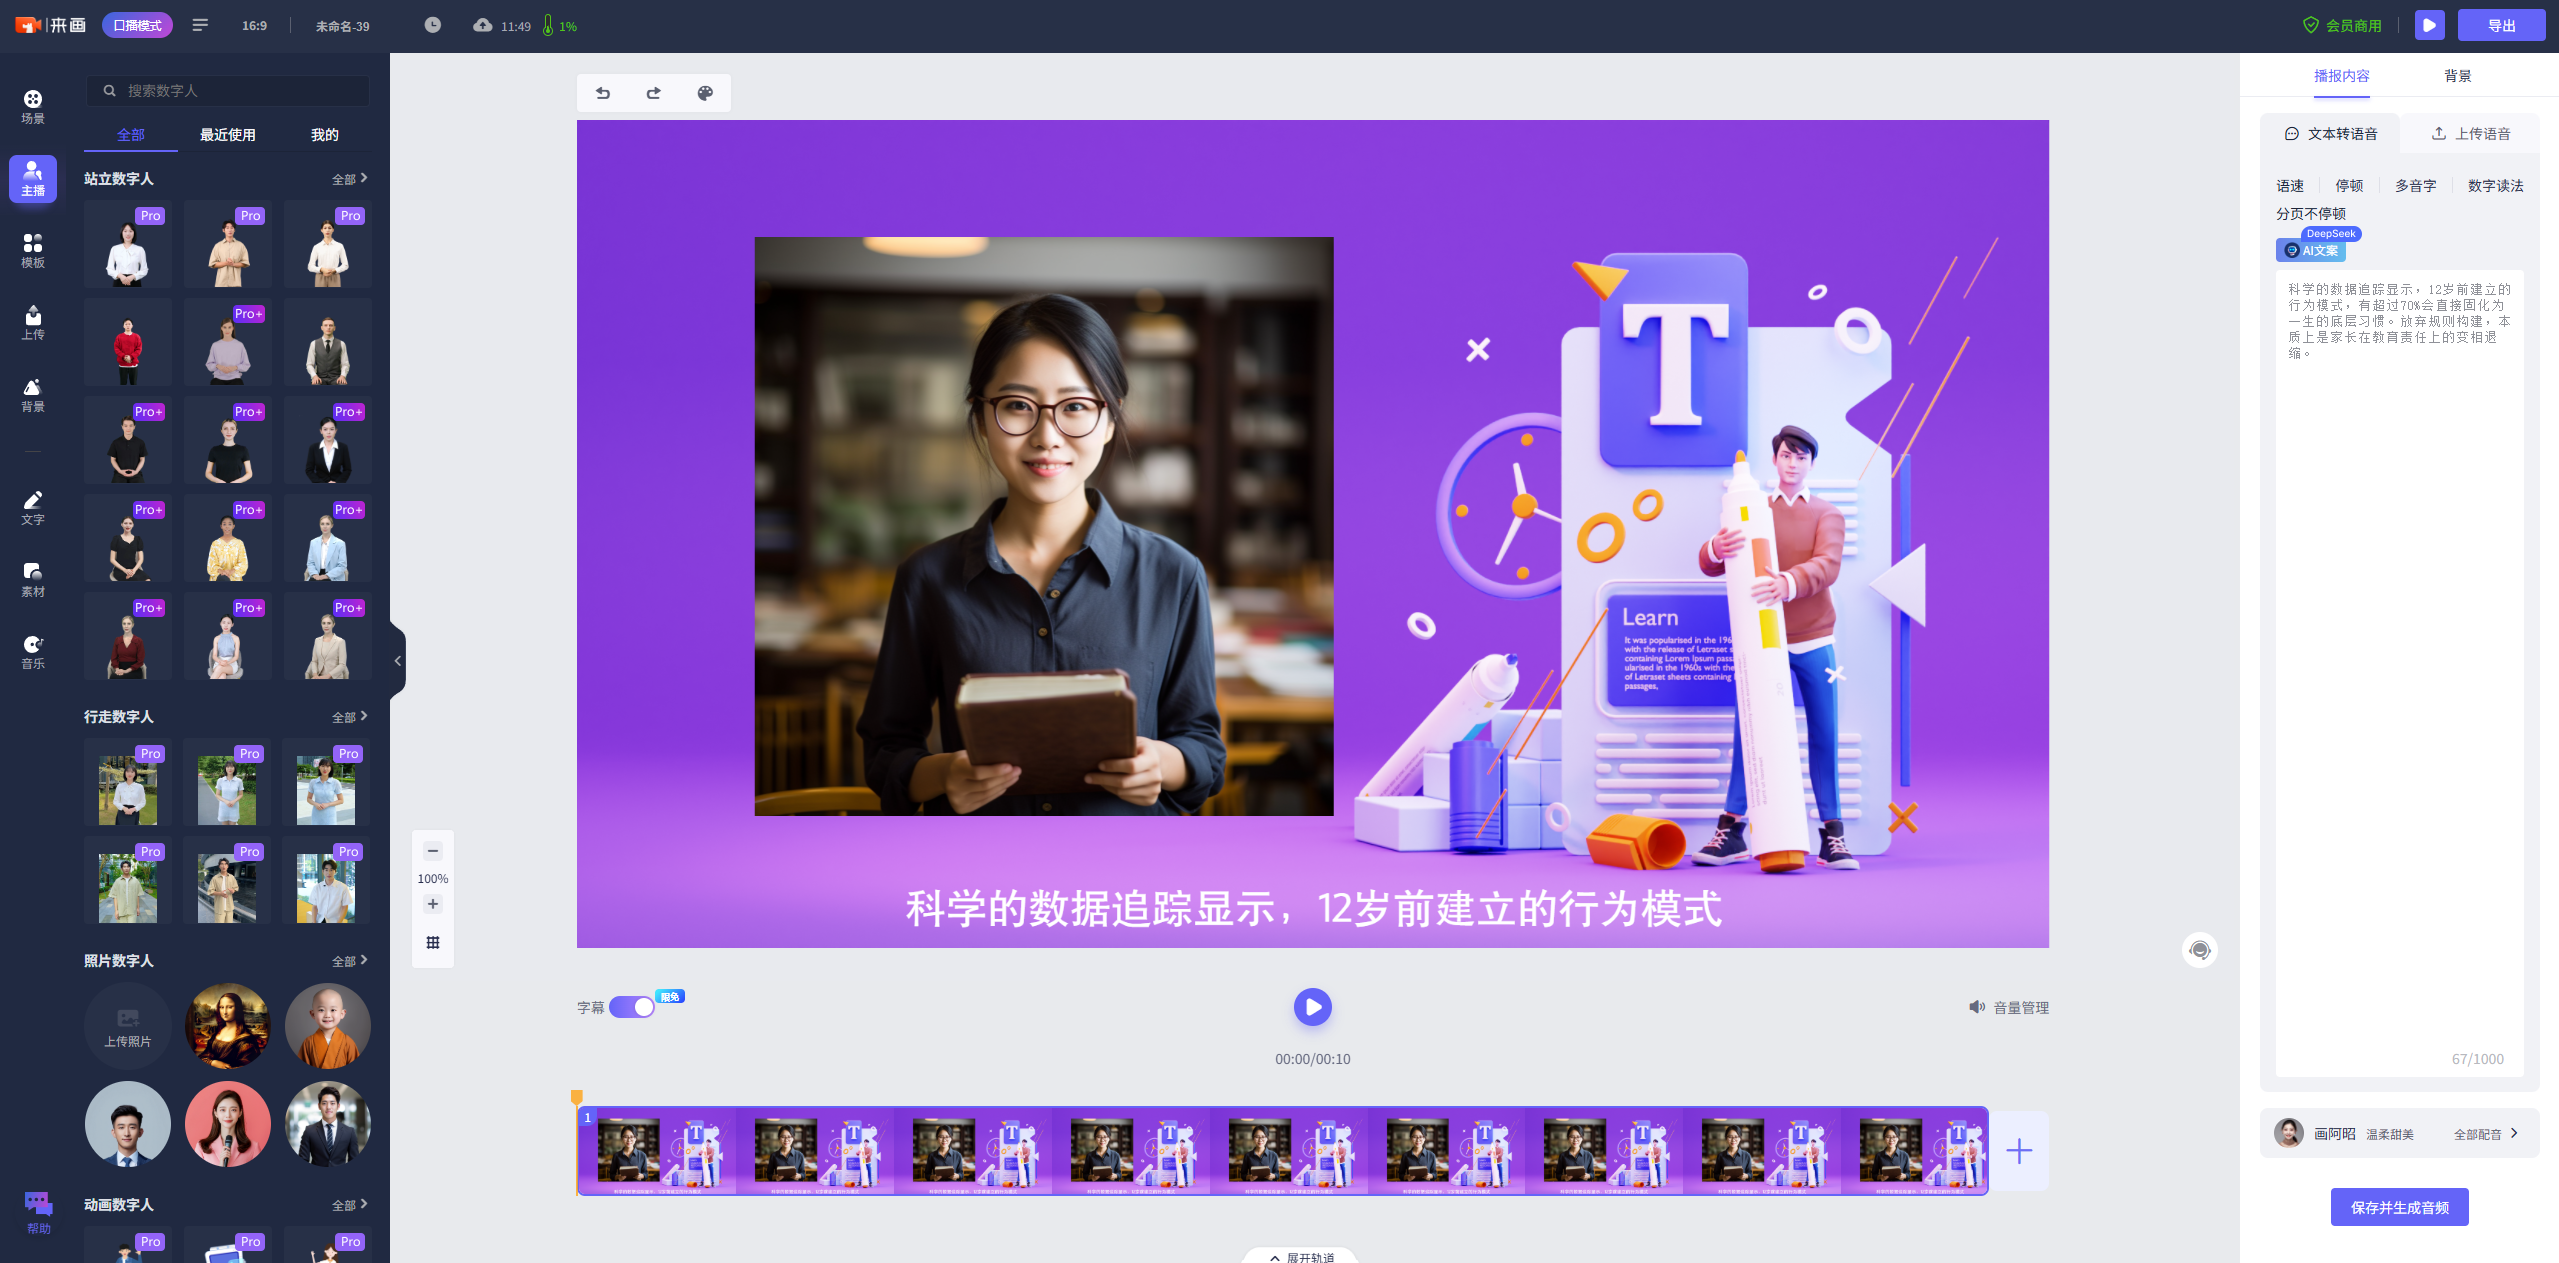Open the 16:9 aspect ratio selector
Viewport: 2559px width, 1263px height.
254,26
